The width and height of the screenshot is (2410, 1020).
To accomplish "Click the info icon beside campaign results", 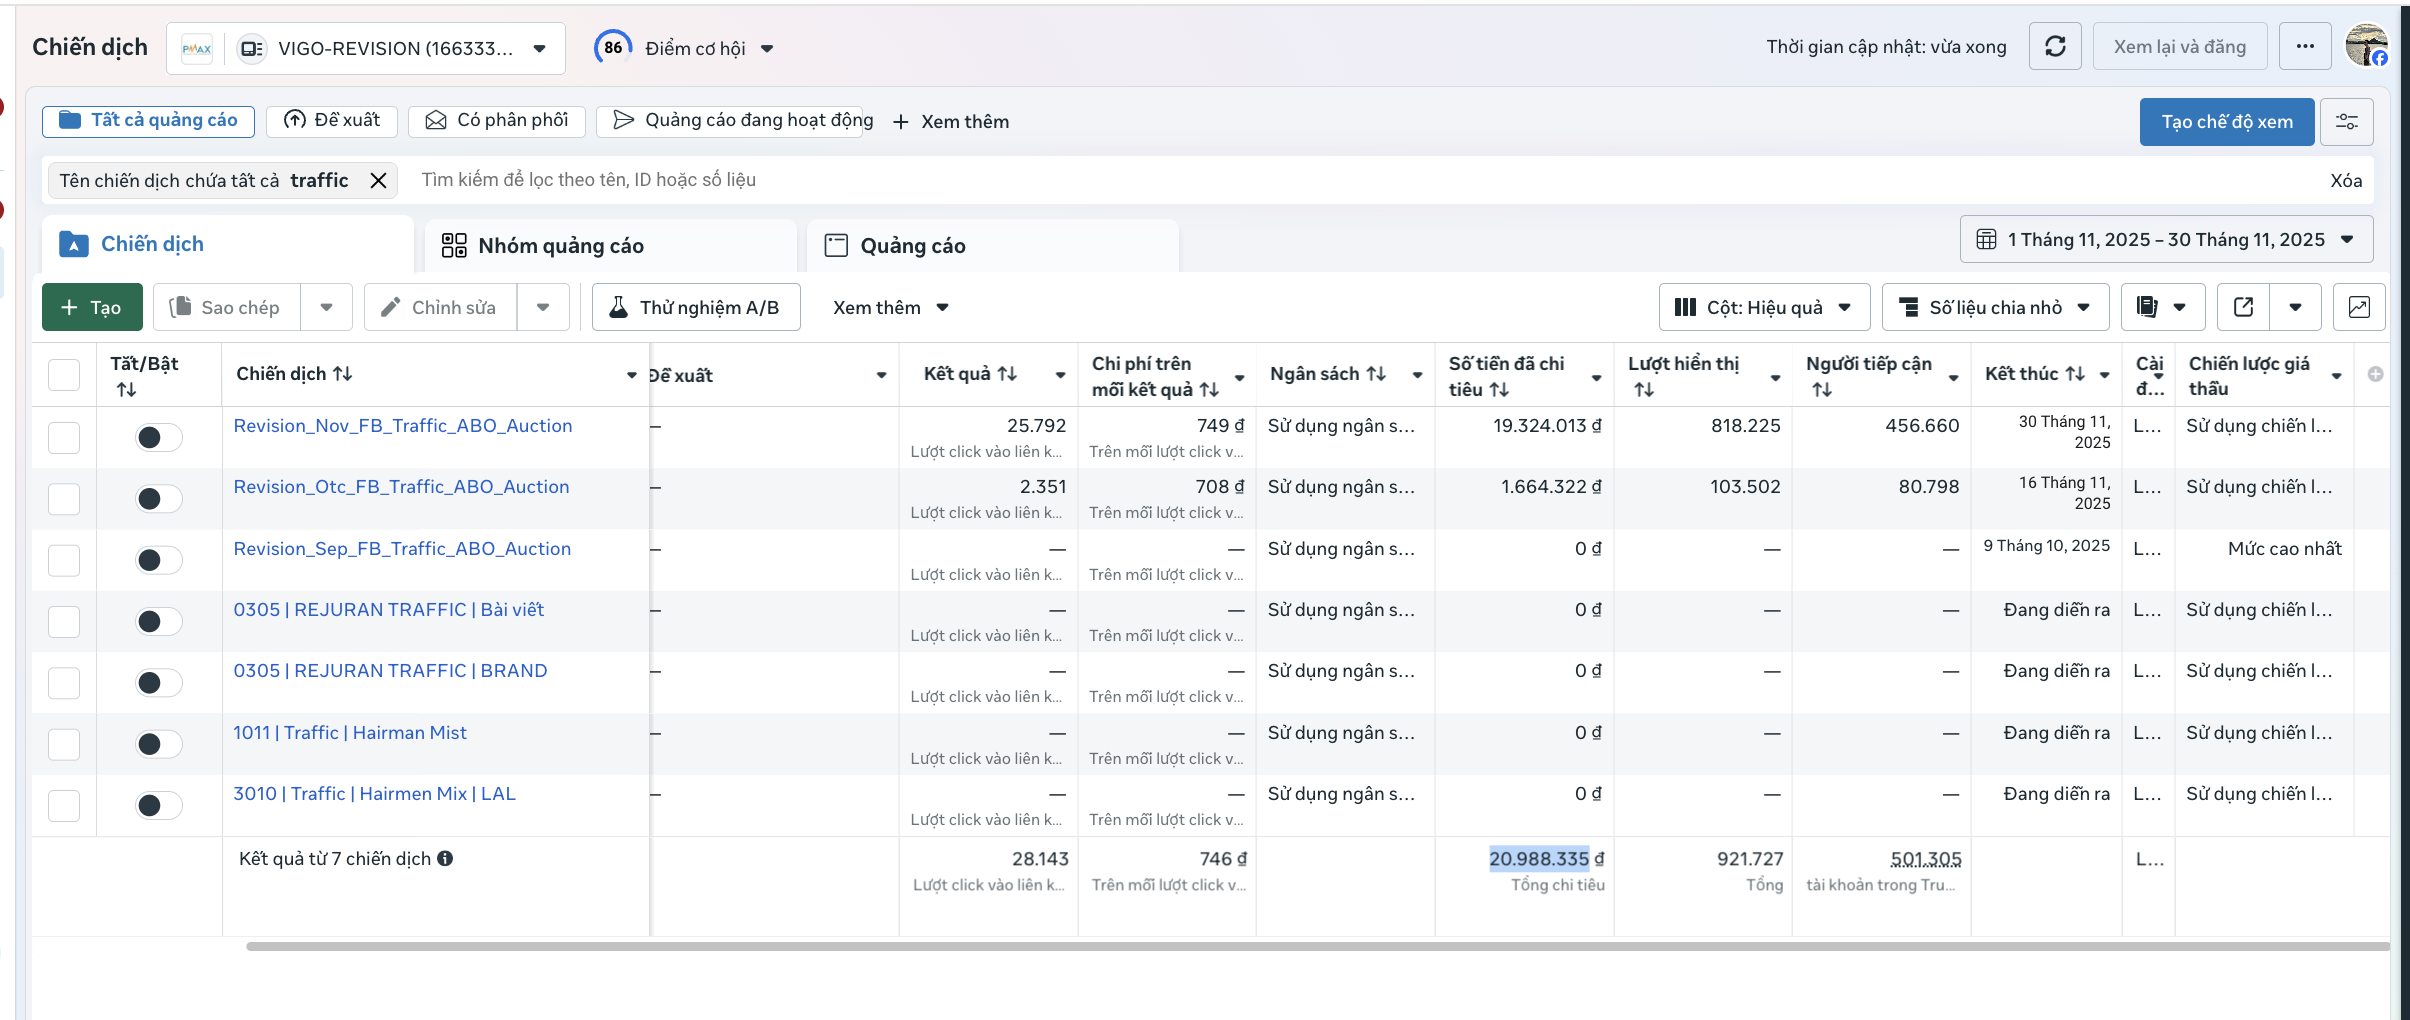I will [445, 858].
